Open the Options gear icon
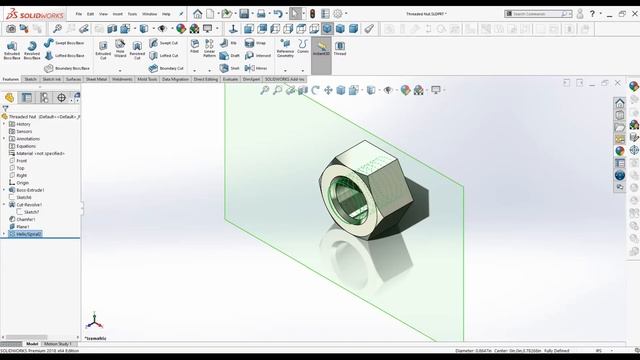The image size is (640, 360). [338, 14]
